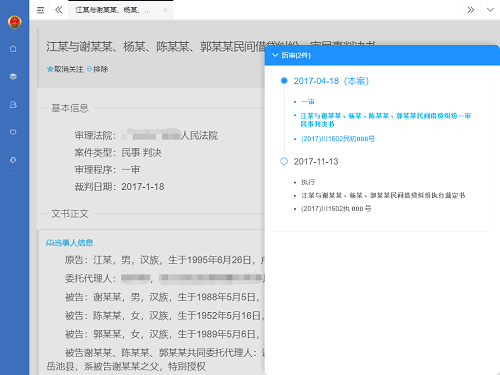Open the database stack icon in sidebar
500x375 pixels.
(x=13, y=77)
